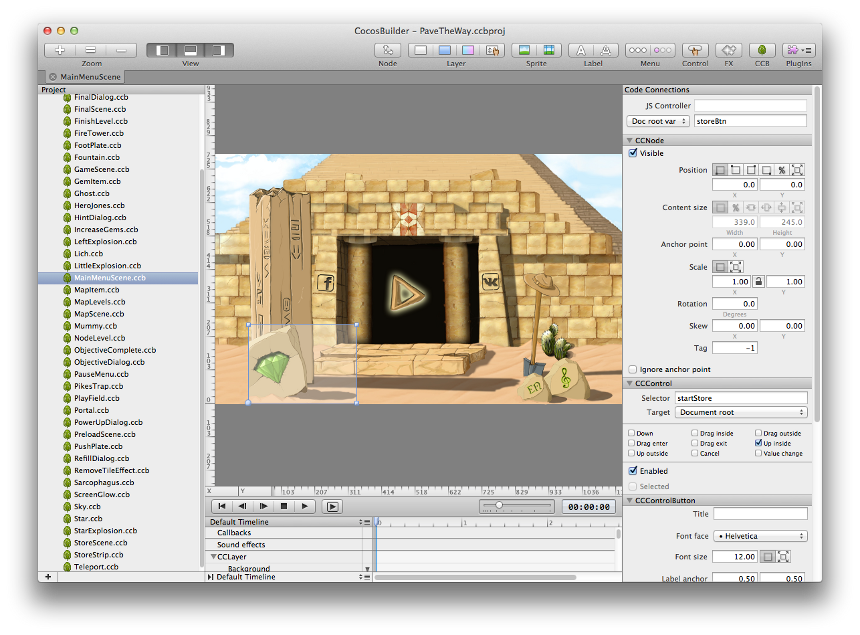Open the Target Document root dropdown

(x=742, y=412)
